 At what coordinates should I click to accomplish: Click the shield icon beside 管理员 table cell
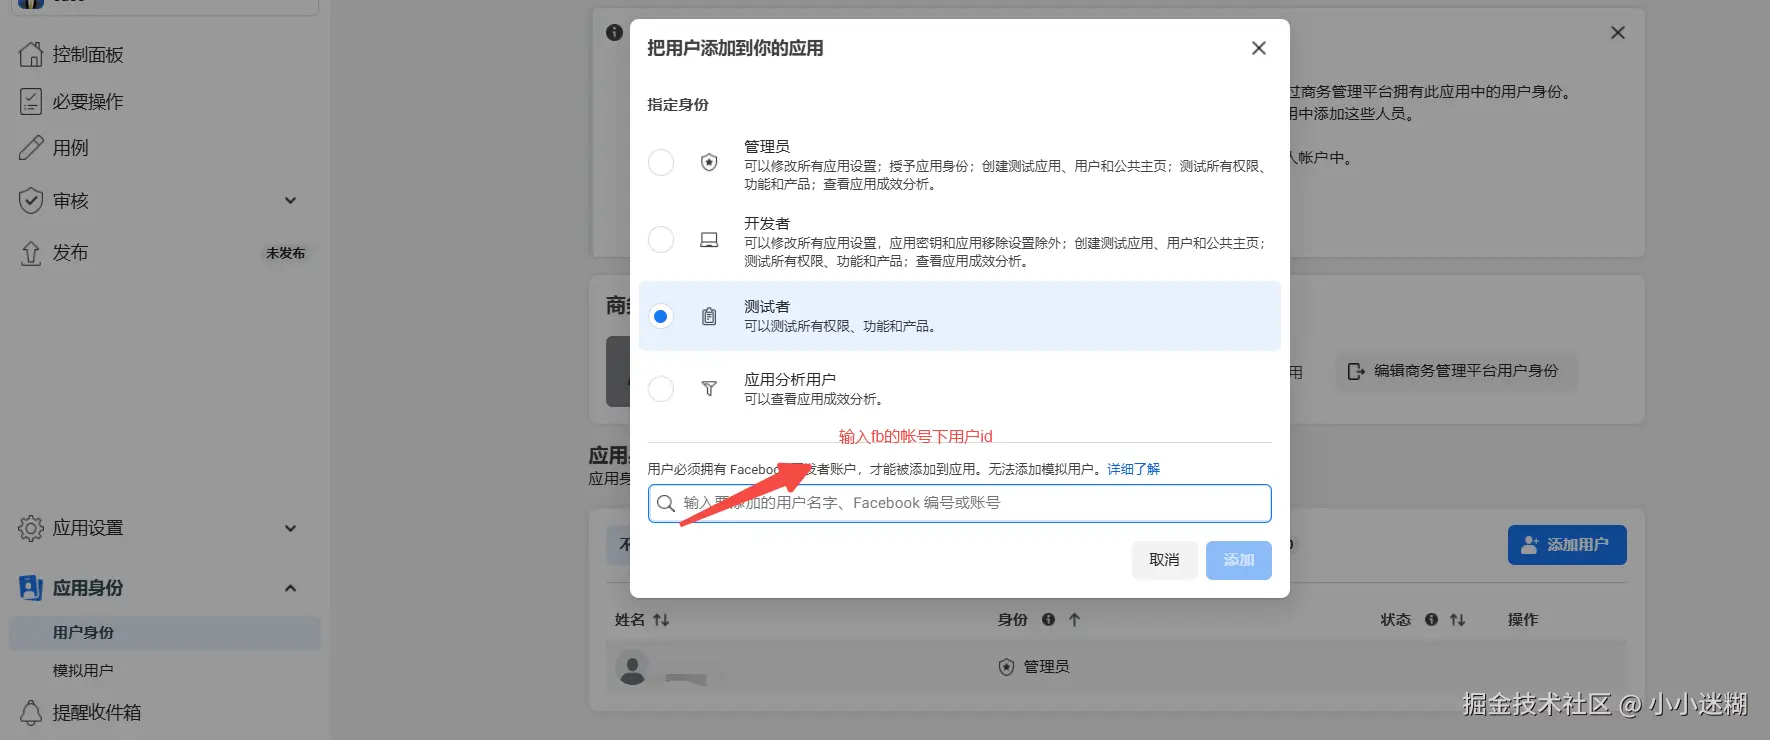(x=1007, y=667)
